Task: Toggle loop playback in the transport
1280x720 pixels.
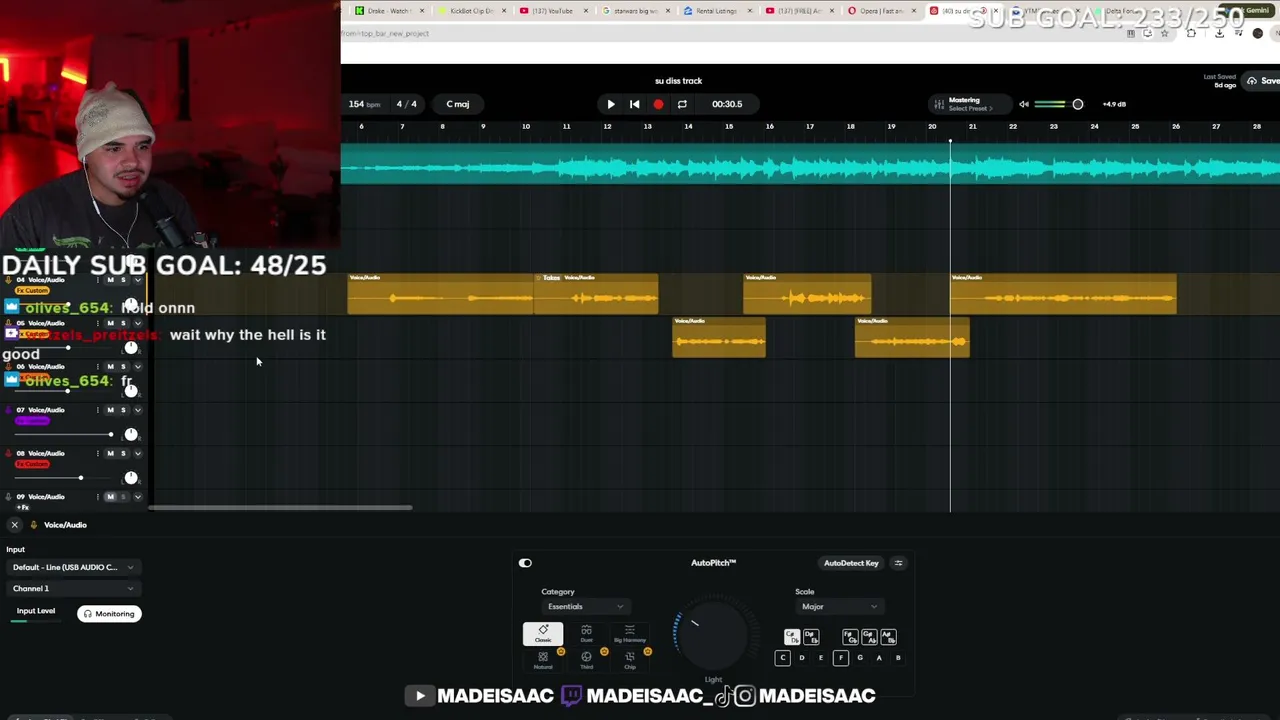Action: pyautogui.click(x=682, y=104)
